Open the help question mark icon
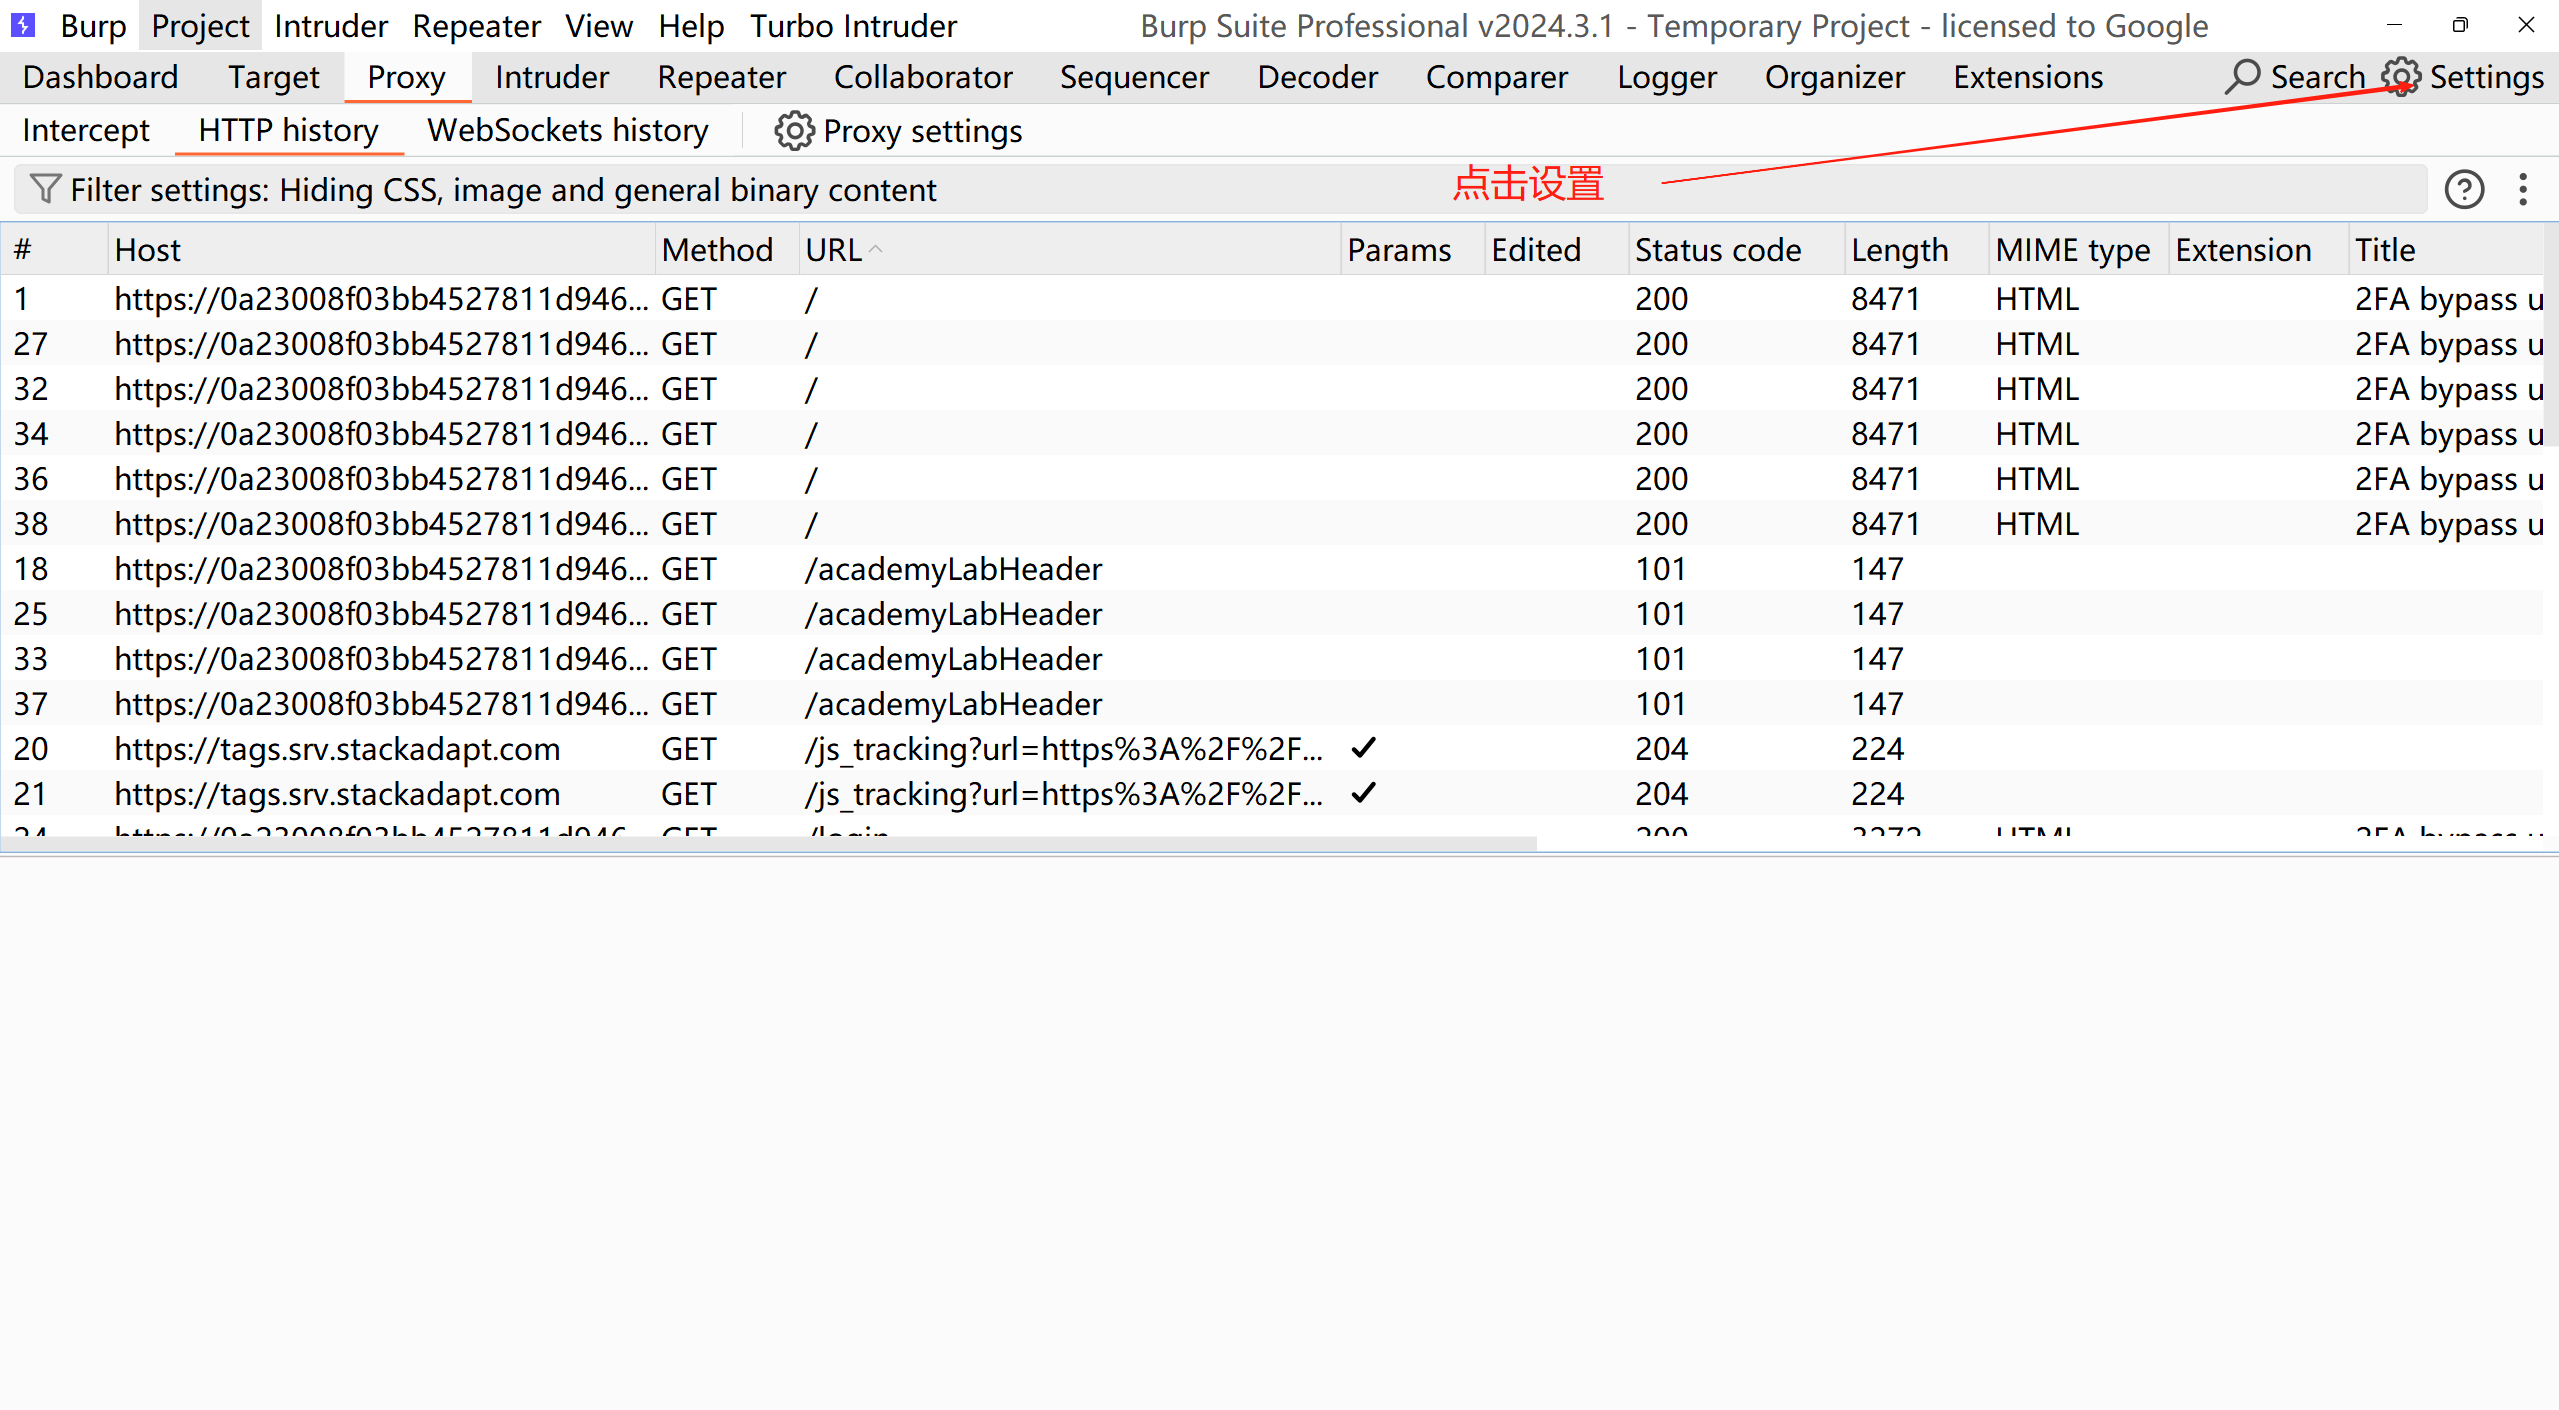Image resolution: width=2559 pixels, height=1410 pixels. [2464, 189]
